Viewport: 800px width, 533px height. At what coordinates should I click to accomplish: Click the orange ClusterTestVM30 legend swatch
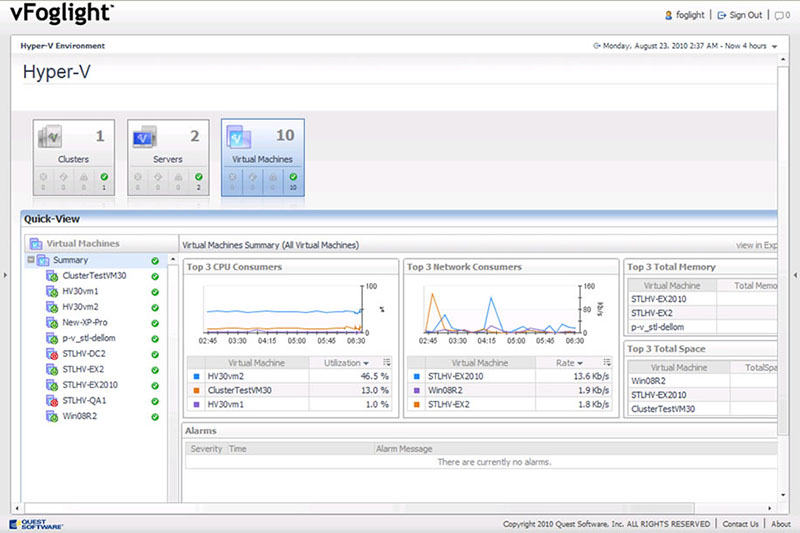[x=196, y=390]
